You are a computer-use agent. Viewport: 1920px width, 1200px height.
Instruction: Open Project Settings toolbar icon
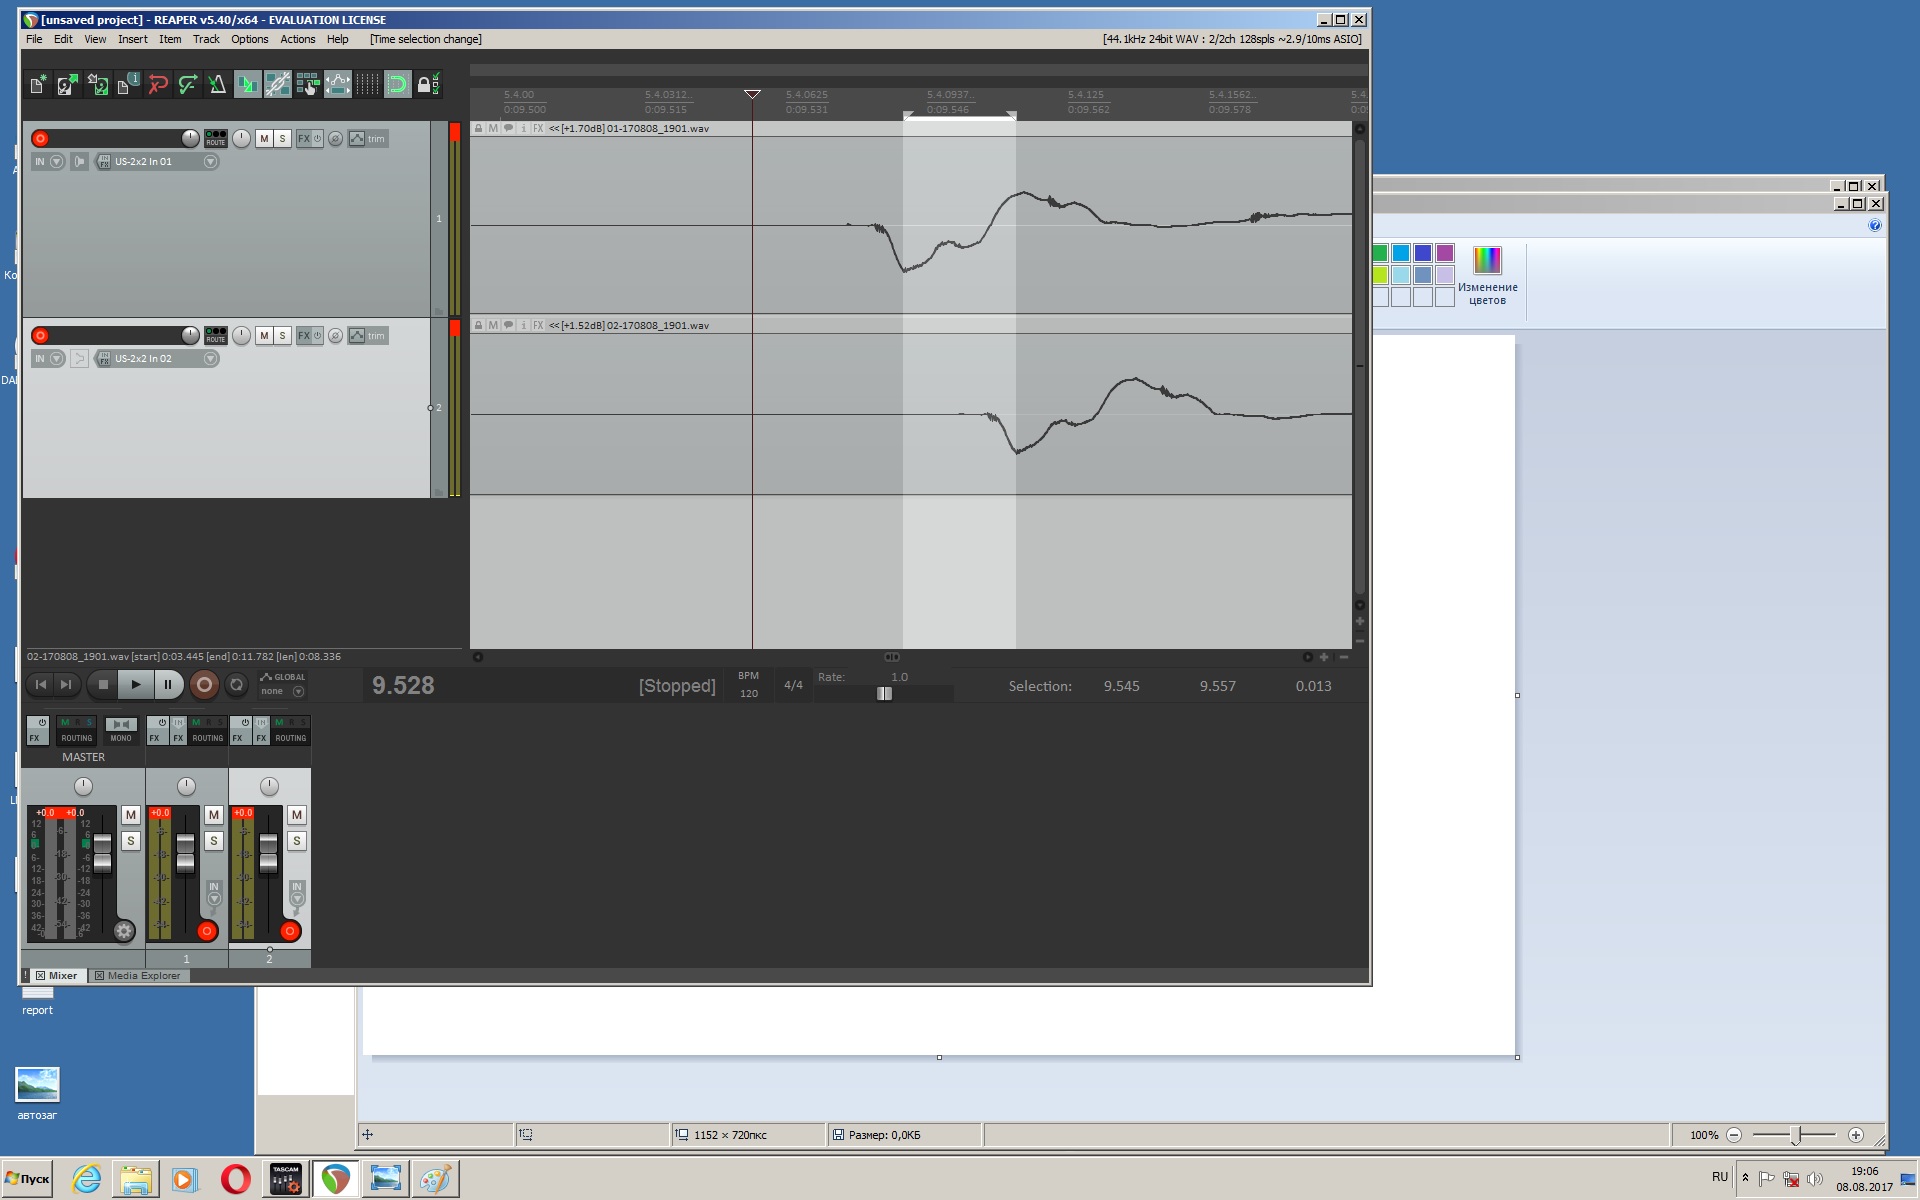click(x=127, y=85)
